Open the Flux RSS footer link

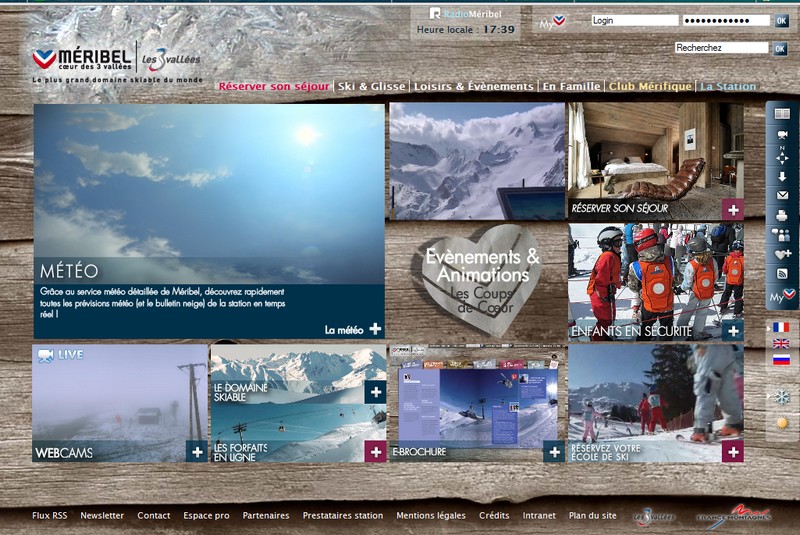(x=49, y=516)
